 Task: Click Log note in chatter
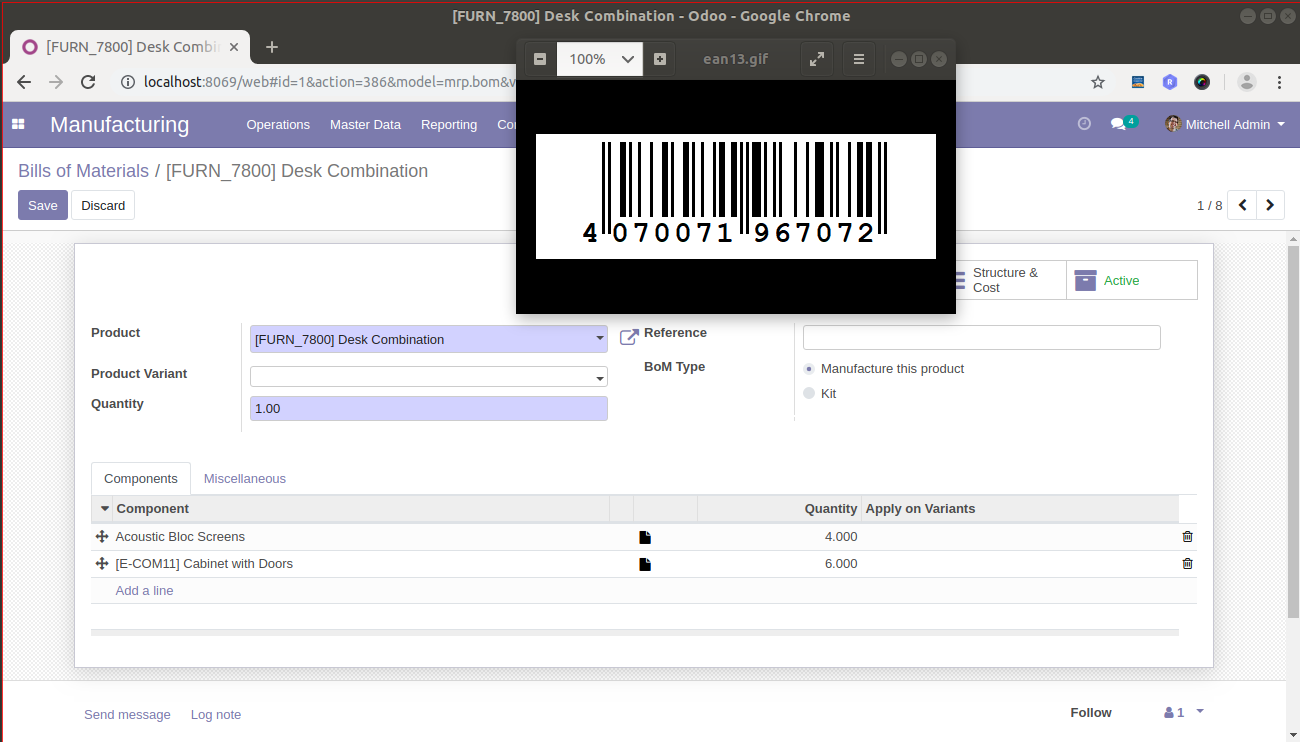[x=216, y=715]
